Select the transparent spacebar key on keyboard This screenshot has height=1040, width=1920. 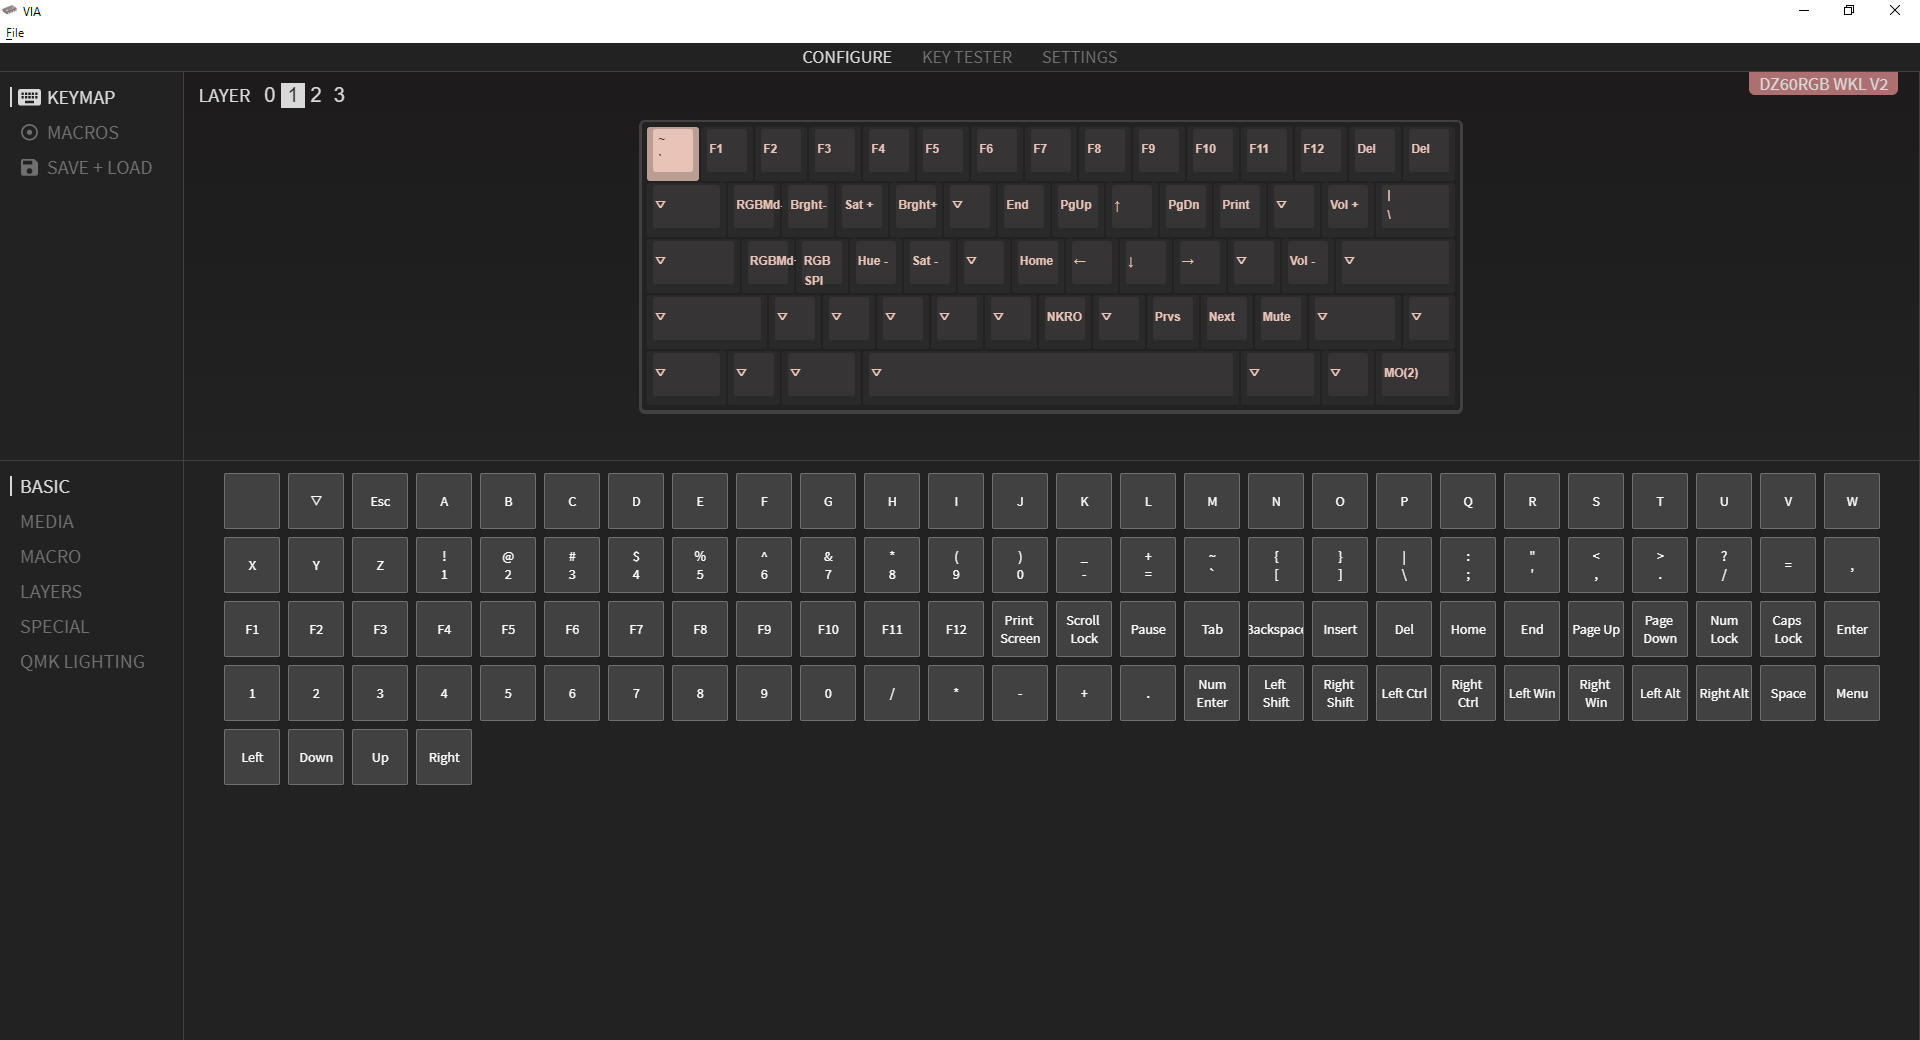coord(1051,374)
